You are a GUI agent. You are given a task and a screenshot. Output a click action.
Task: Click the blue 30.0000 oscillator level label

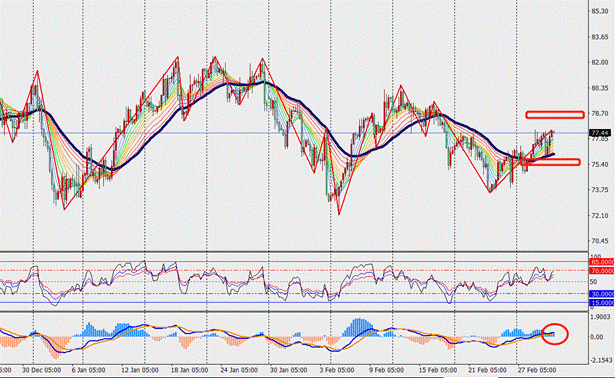[x=602, y=294]
